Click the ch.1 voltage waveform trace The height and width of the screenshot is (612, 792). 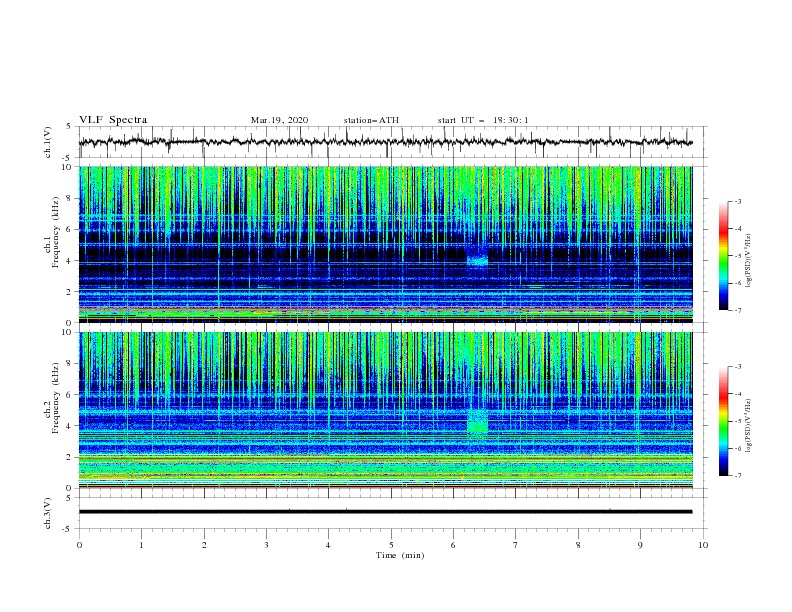pos(385,142)
